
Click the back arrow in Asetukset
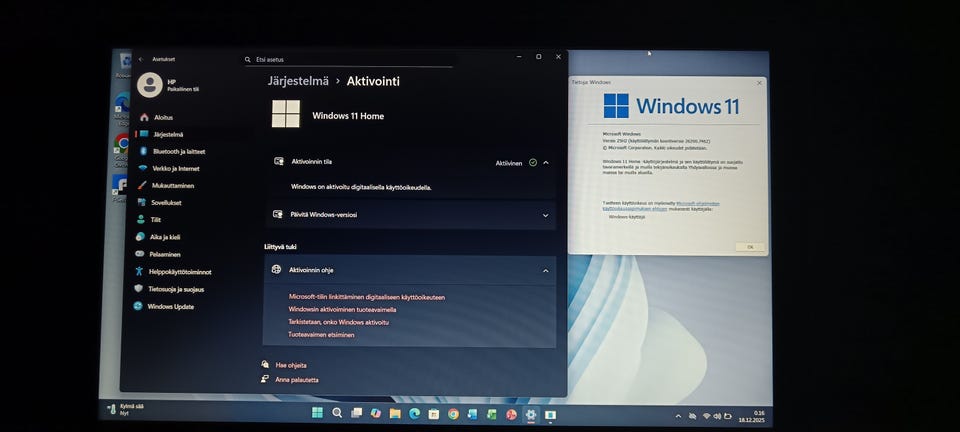141,59
